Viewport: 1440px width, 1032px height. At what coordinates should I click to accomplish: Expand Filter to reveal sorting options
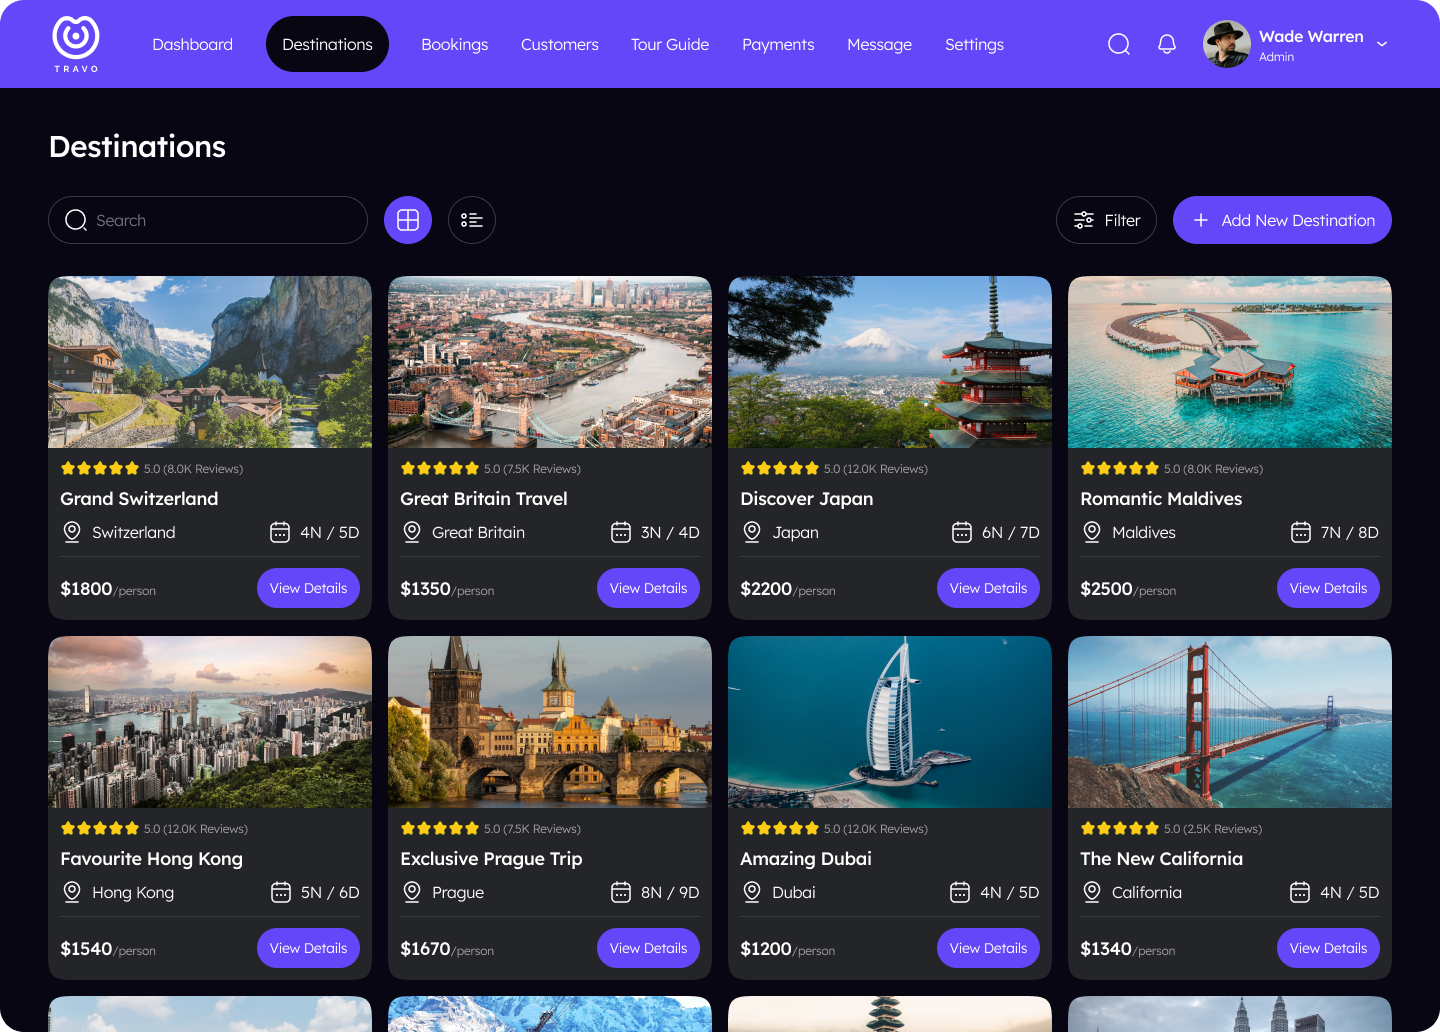1106,220
